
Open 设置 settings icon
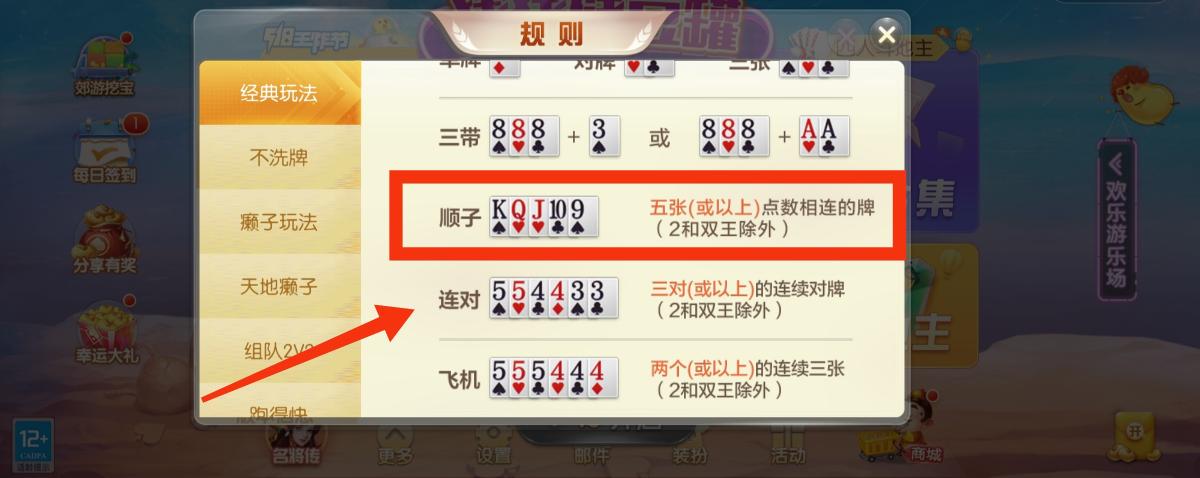(x=494, y=446)
